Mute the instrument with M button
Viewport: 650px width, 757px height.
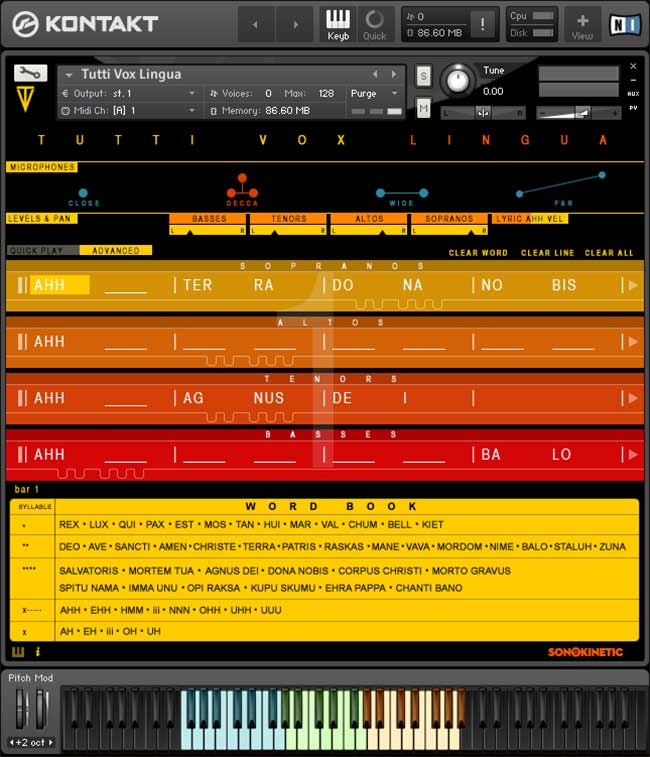(423, 107)
